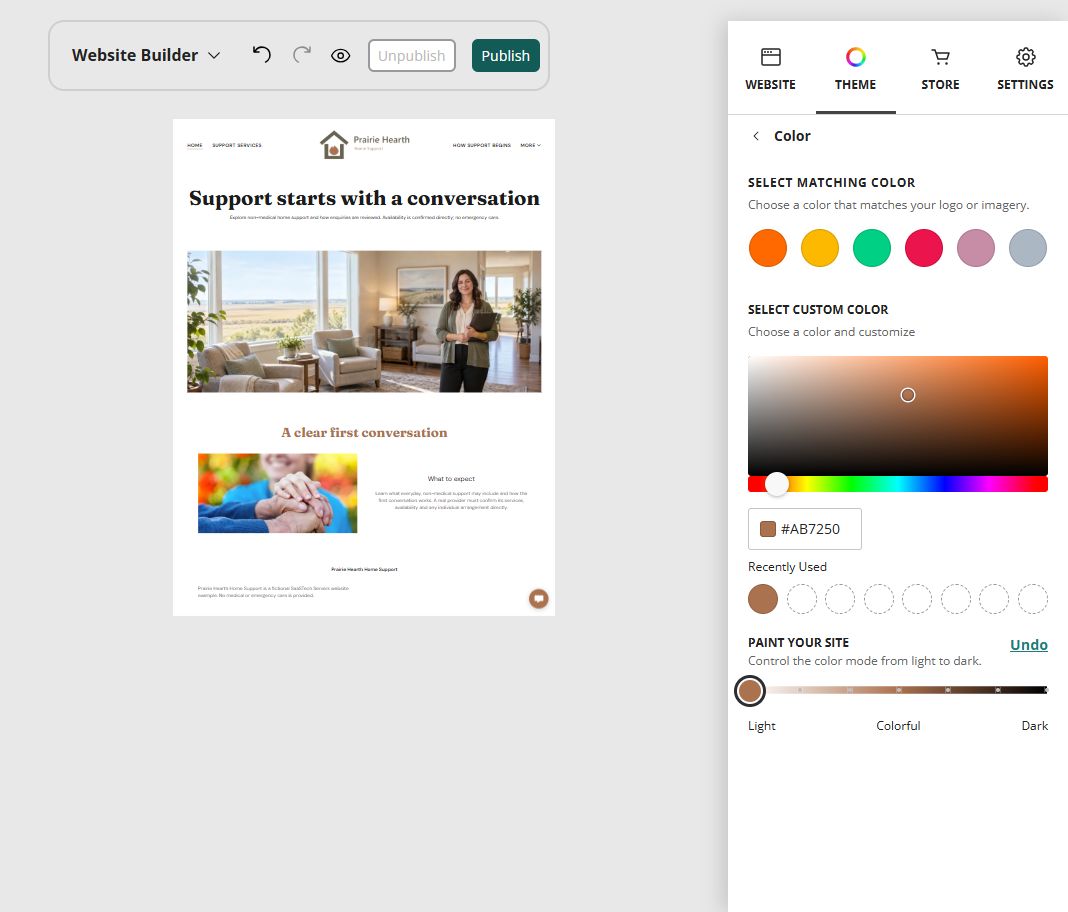This screenshot has width=1068, height=912.
Task: Click the Prairie Hearth house logo
Action: click(334, 144)
